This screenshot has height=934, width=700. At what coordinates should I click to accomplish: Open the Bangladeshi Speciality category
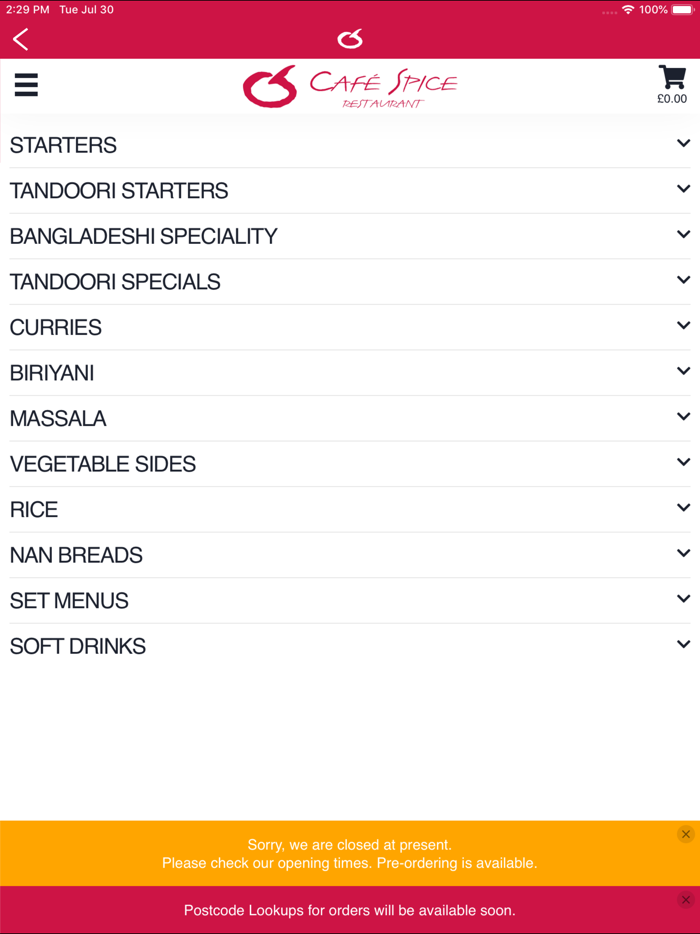[144, 237]
